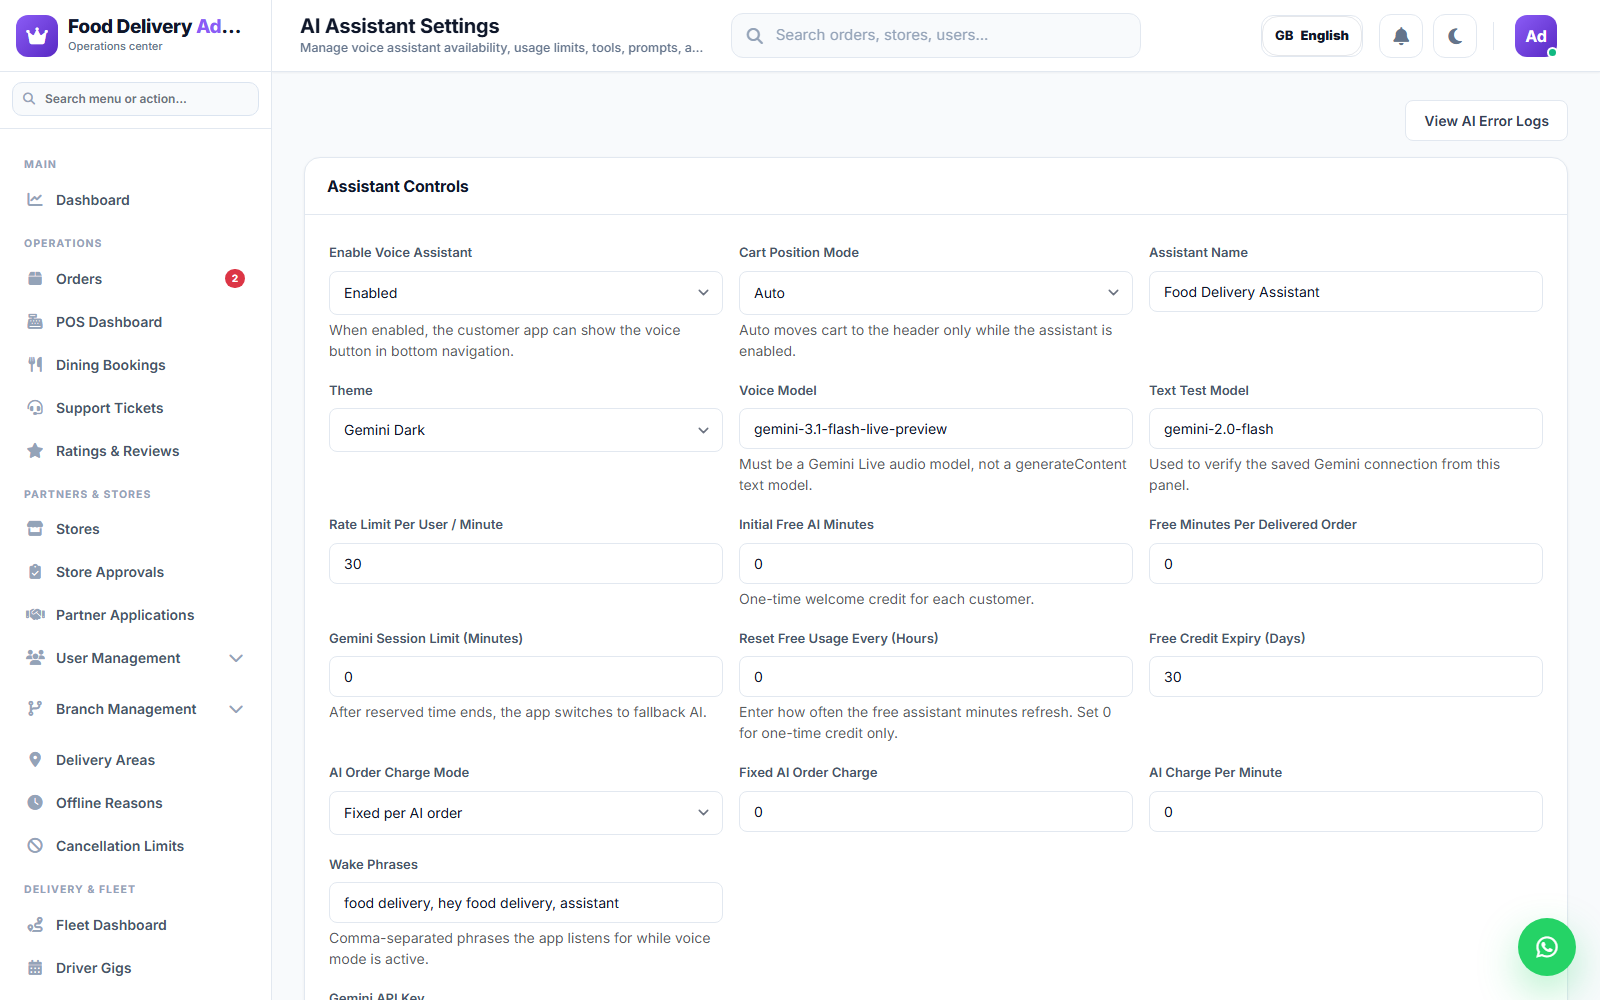The height and width of the screenshot is (1000, 1600).
Task: Click the Fleet Dashboard route icon
Action: coord(35,925)
